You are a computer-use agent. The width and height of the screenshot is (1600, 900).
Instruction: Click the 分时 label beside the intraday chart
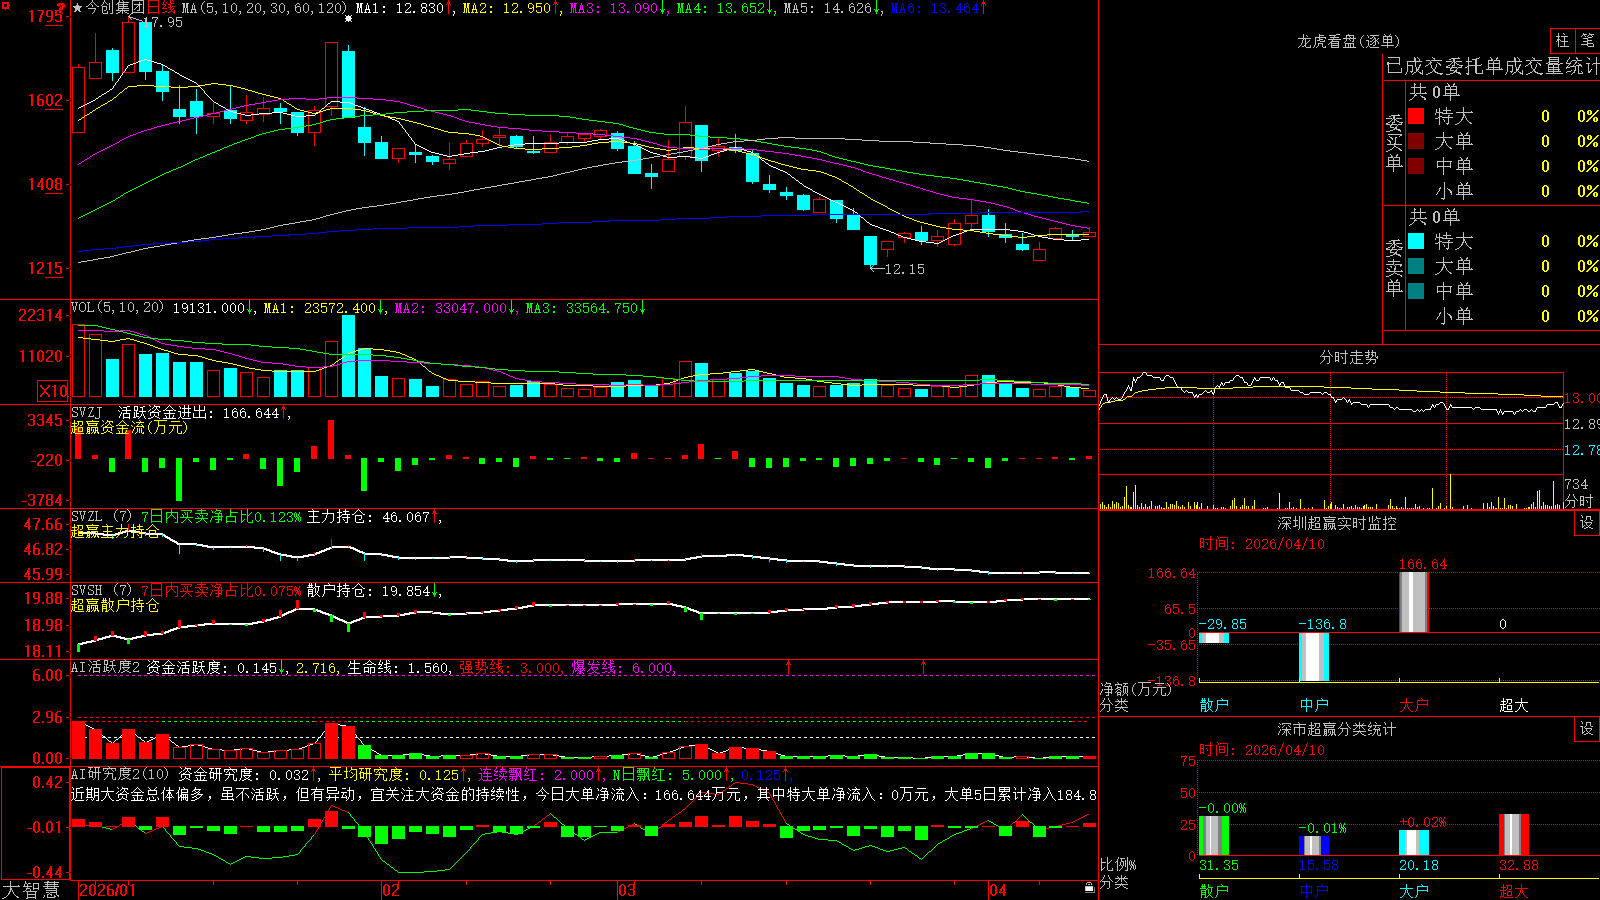[x=1579, y=501]
